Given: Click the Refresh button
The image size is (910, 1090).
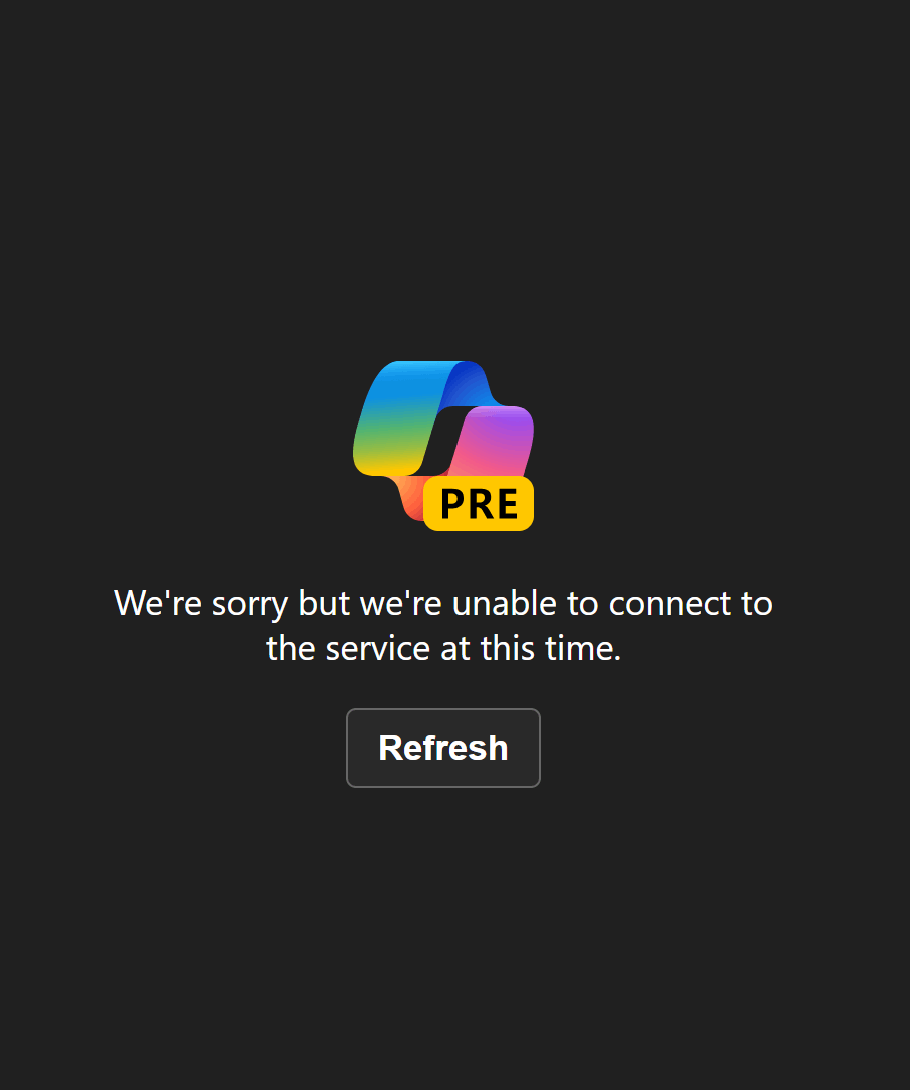Looking at the screenshot, I should (443, 748).
